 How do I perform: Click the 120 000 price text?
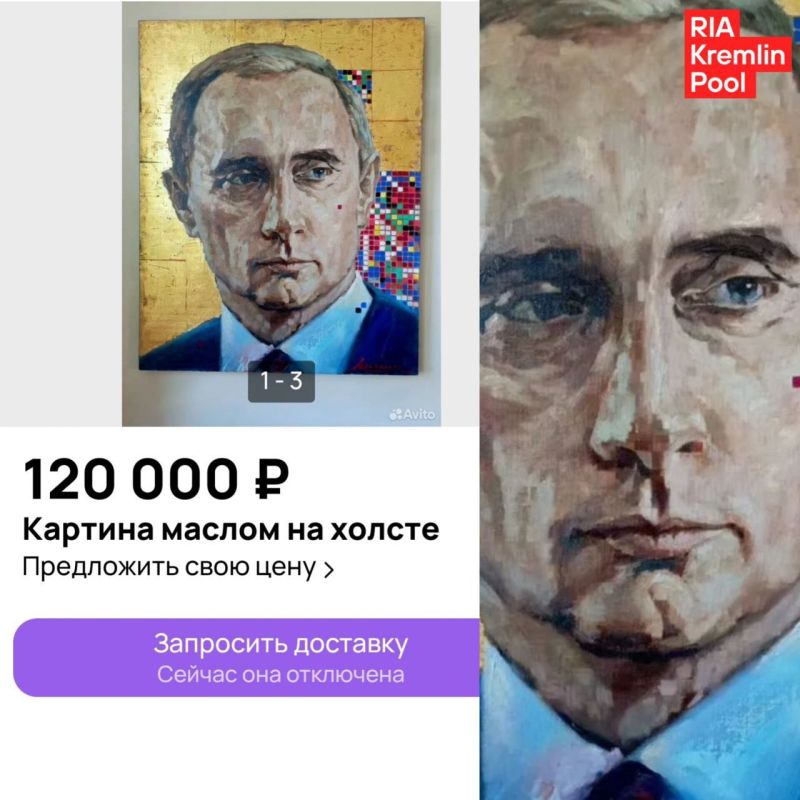pyautogui.click(x=131, y=479)
